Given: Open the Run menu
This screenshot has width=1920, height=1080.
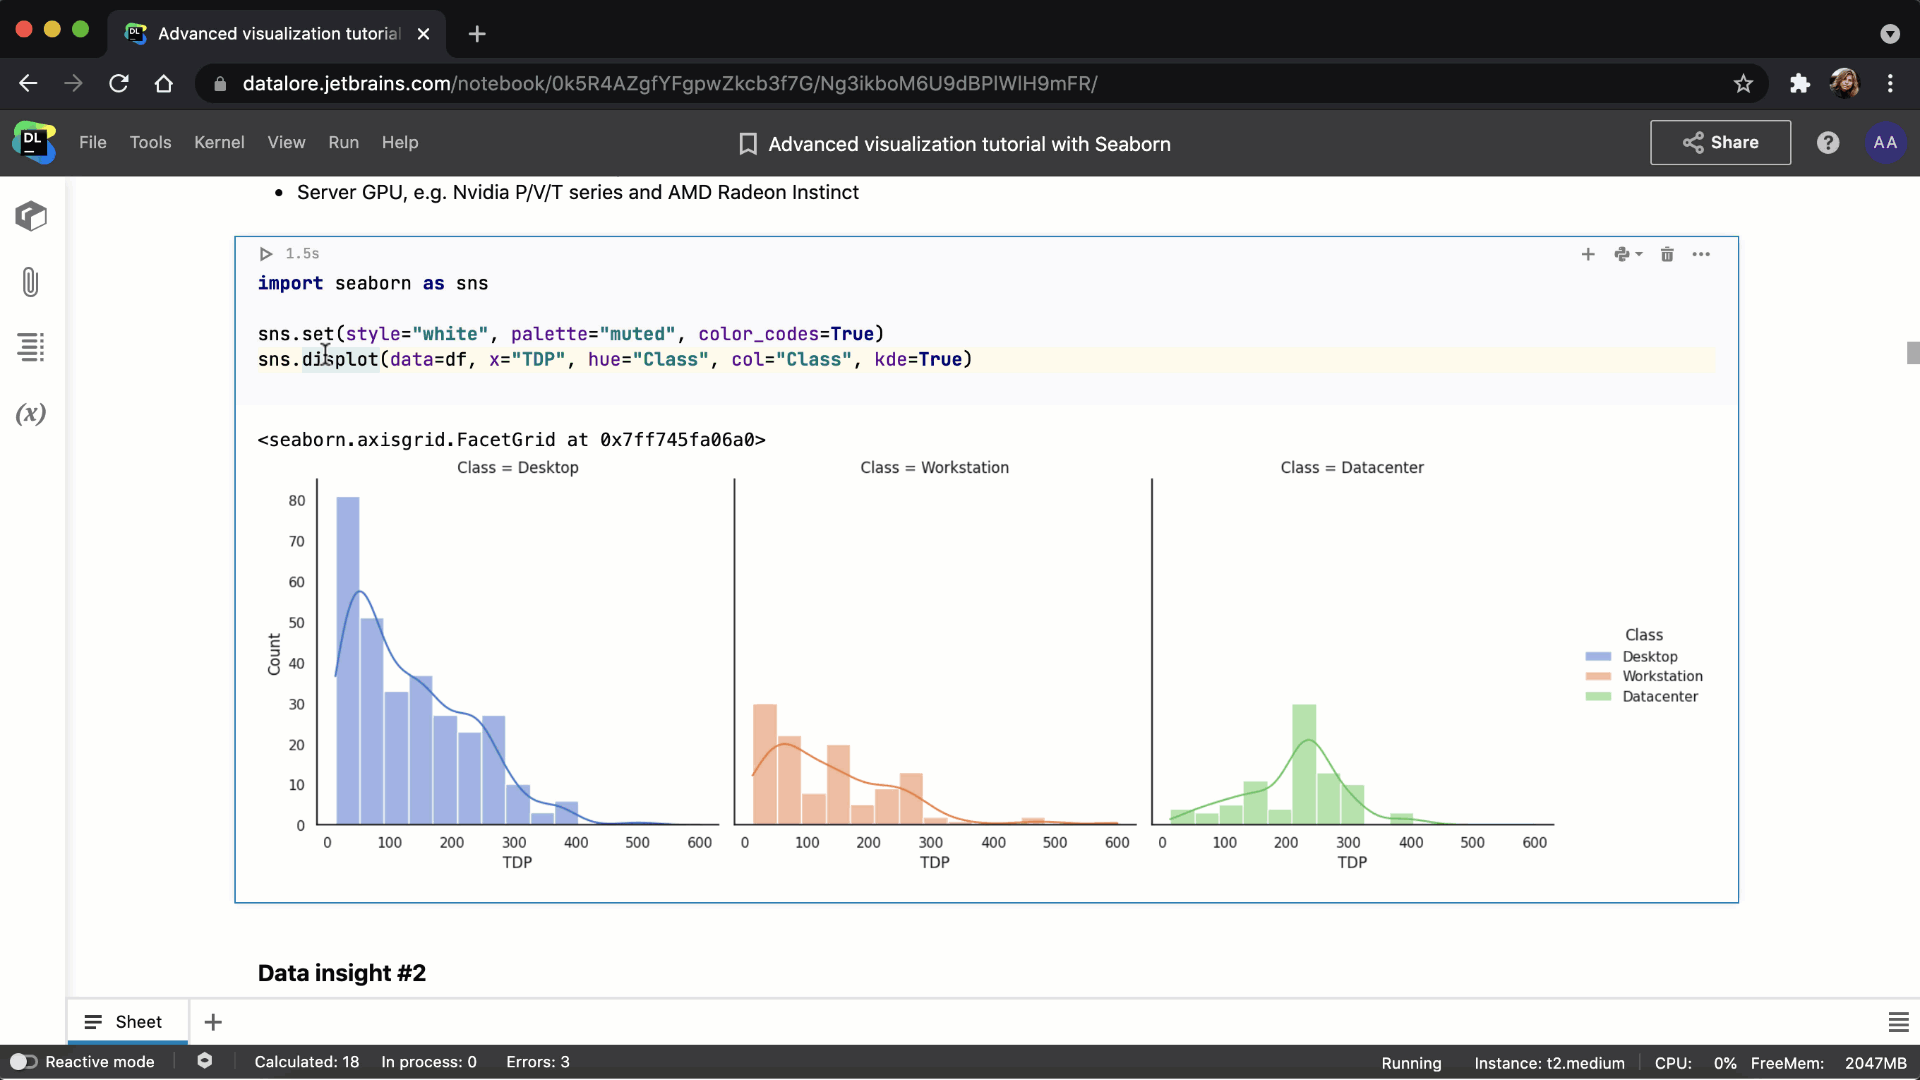Looking at the screenshot, I should 344,143.
